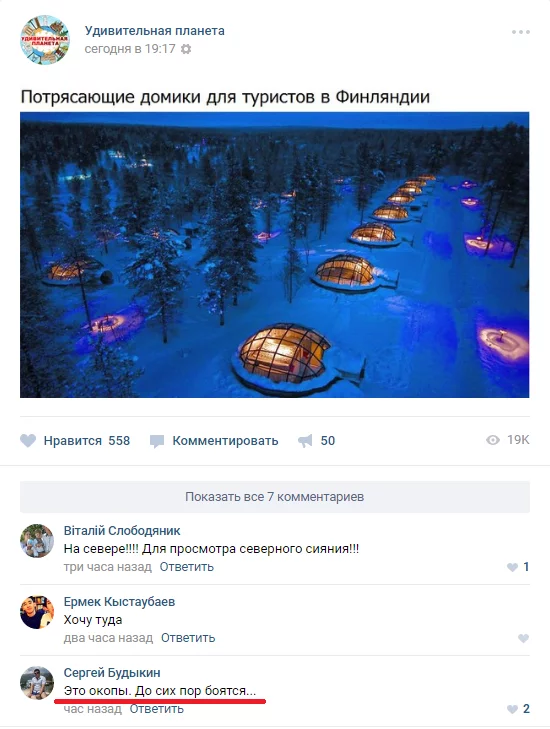Open Ермек Кыстаубаев's profile avatar

(37, 612)
